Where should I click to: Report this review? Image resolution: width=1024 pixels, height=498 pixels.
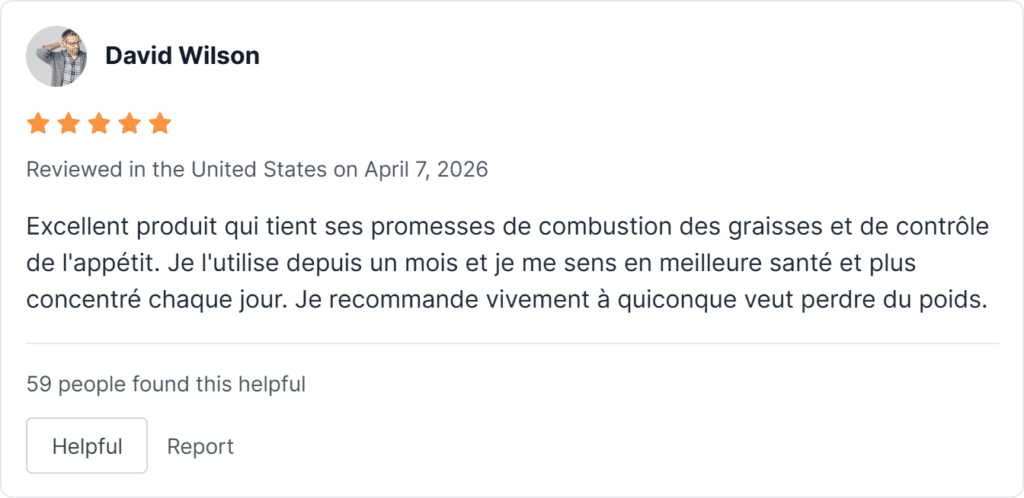[200, 446]
